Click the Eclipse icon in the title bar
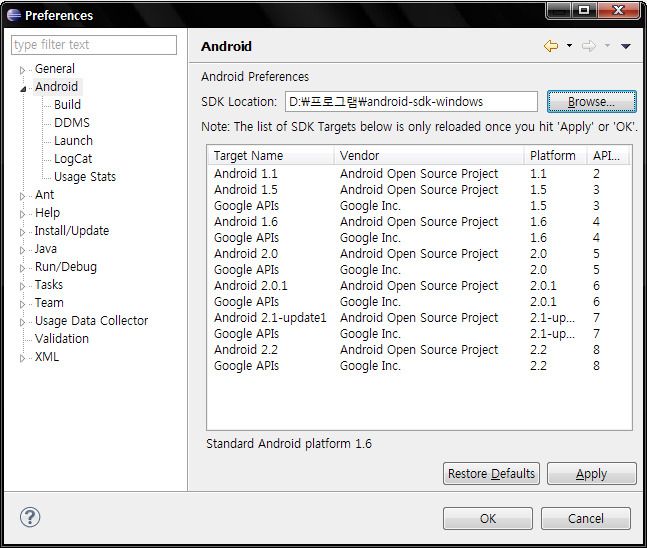Image resolution: width=647 pixels, height=548 pixels. [14, 15]
